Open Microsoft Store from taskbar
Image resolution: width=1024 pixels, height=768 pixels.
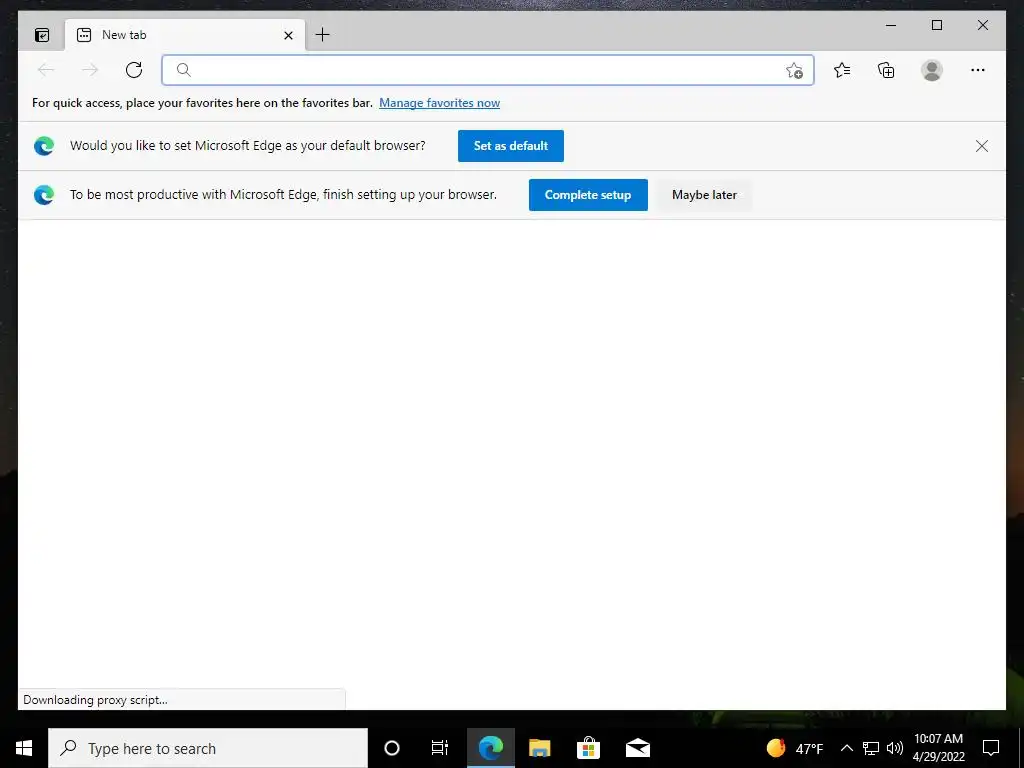click(x=588, y=748)
